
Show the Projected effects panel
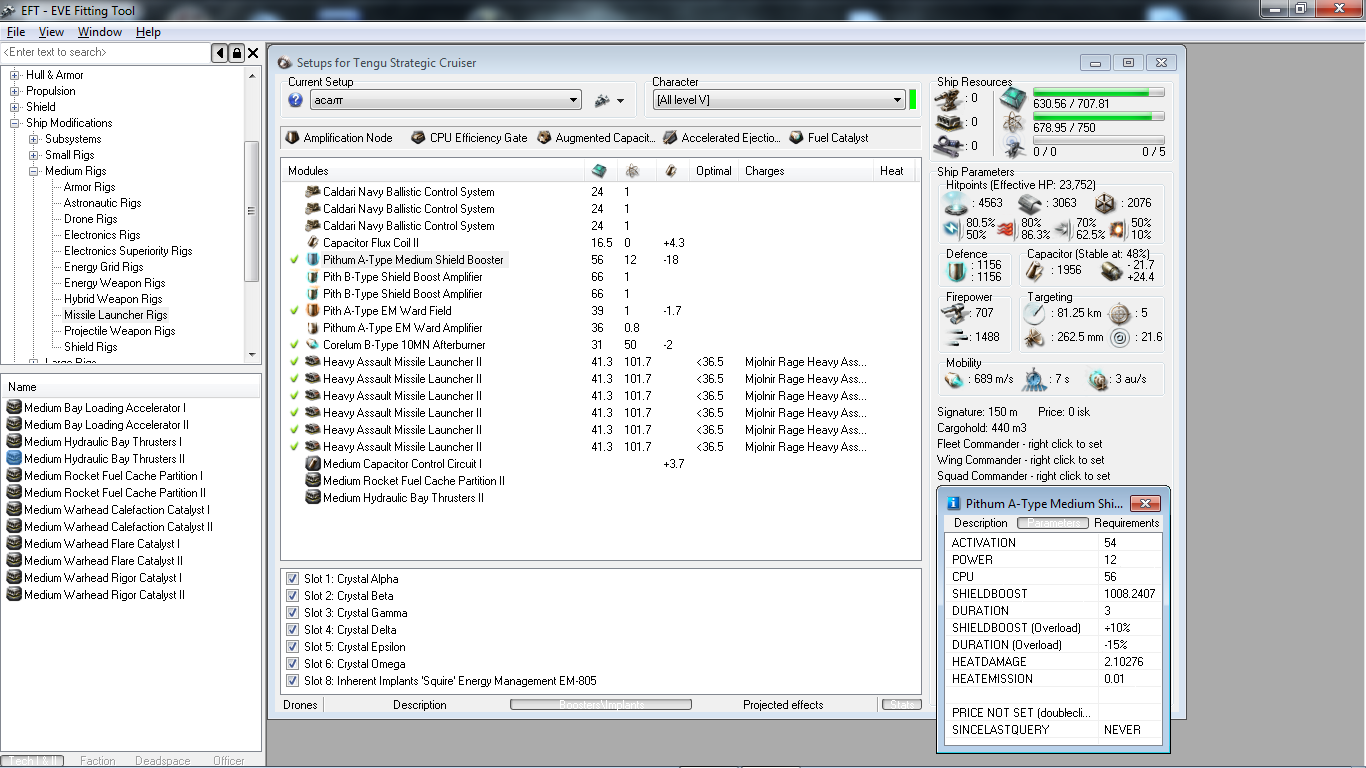coord(783,705)
